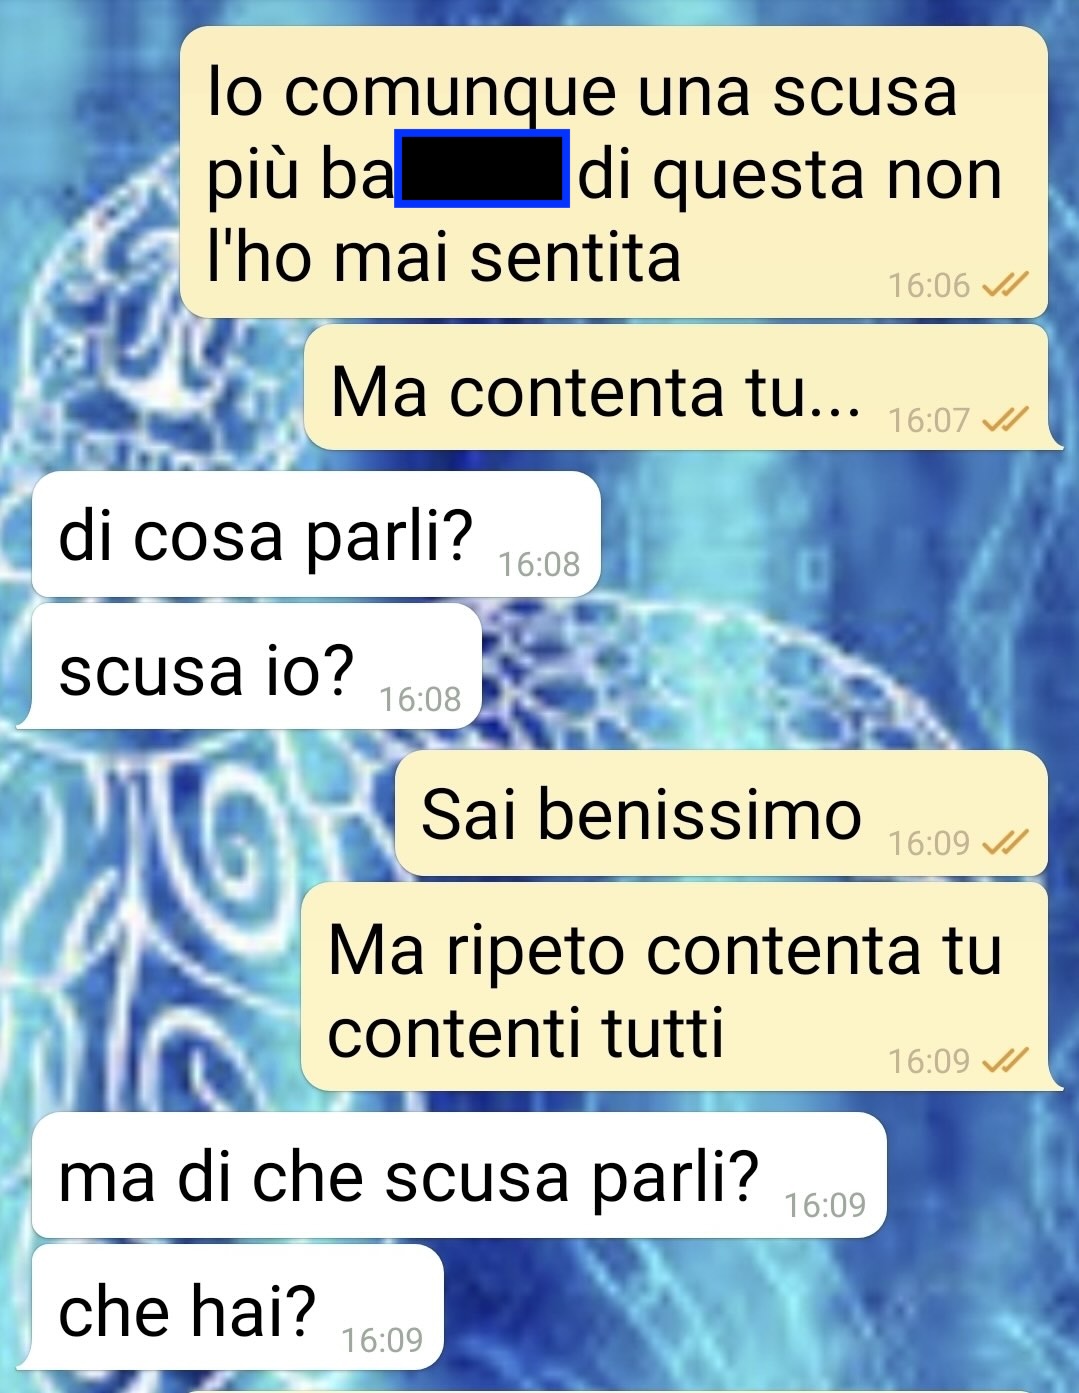Tap the check marks on 'contenti tutti' message
1079x1393 pixels.
pyautogui.click(x=1005, y=1060)
